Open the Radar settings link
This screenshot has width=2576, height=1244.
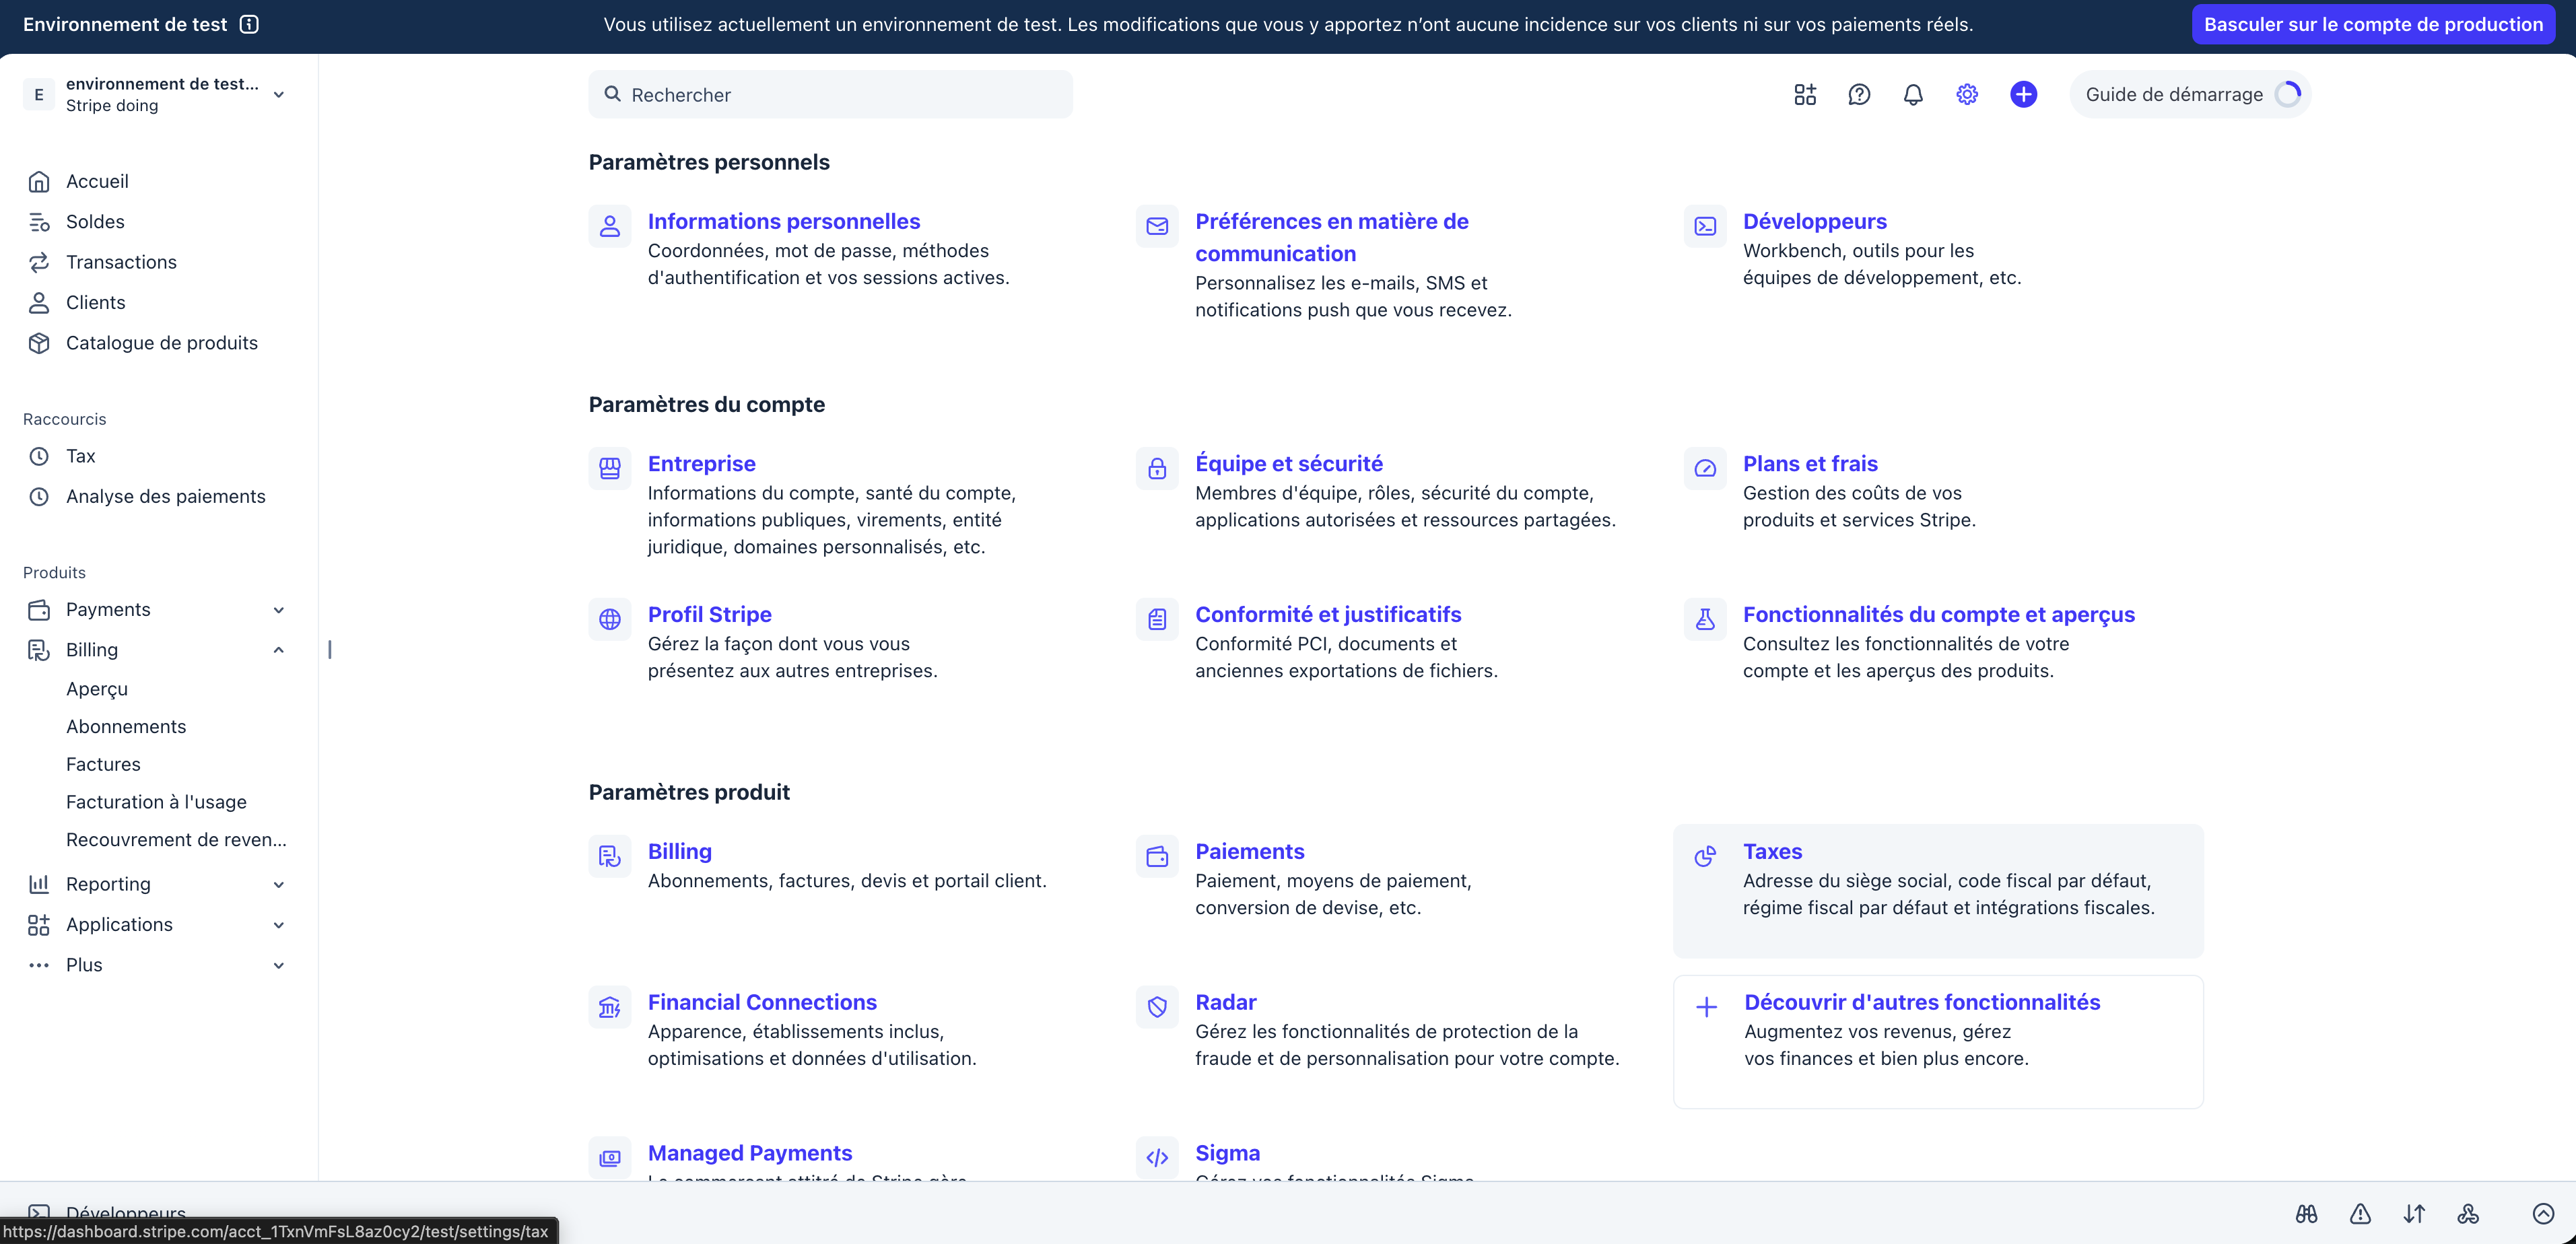click(x=1226, y=1002)
